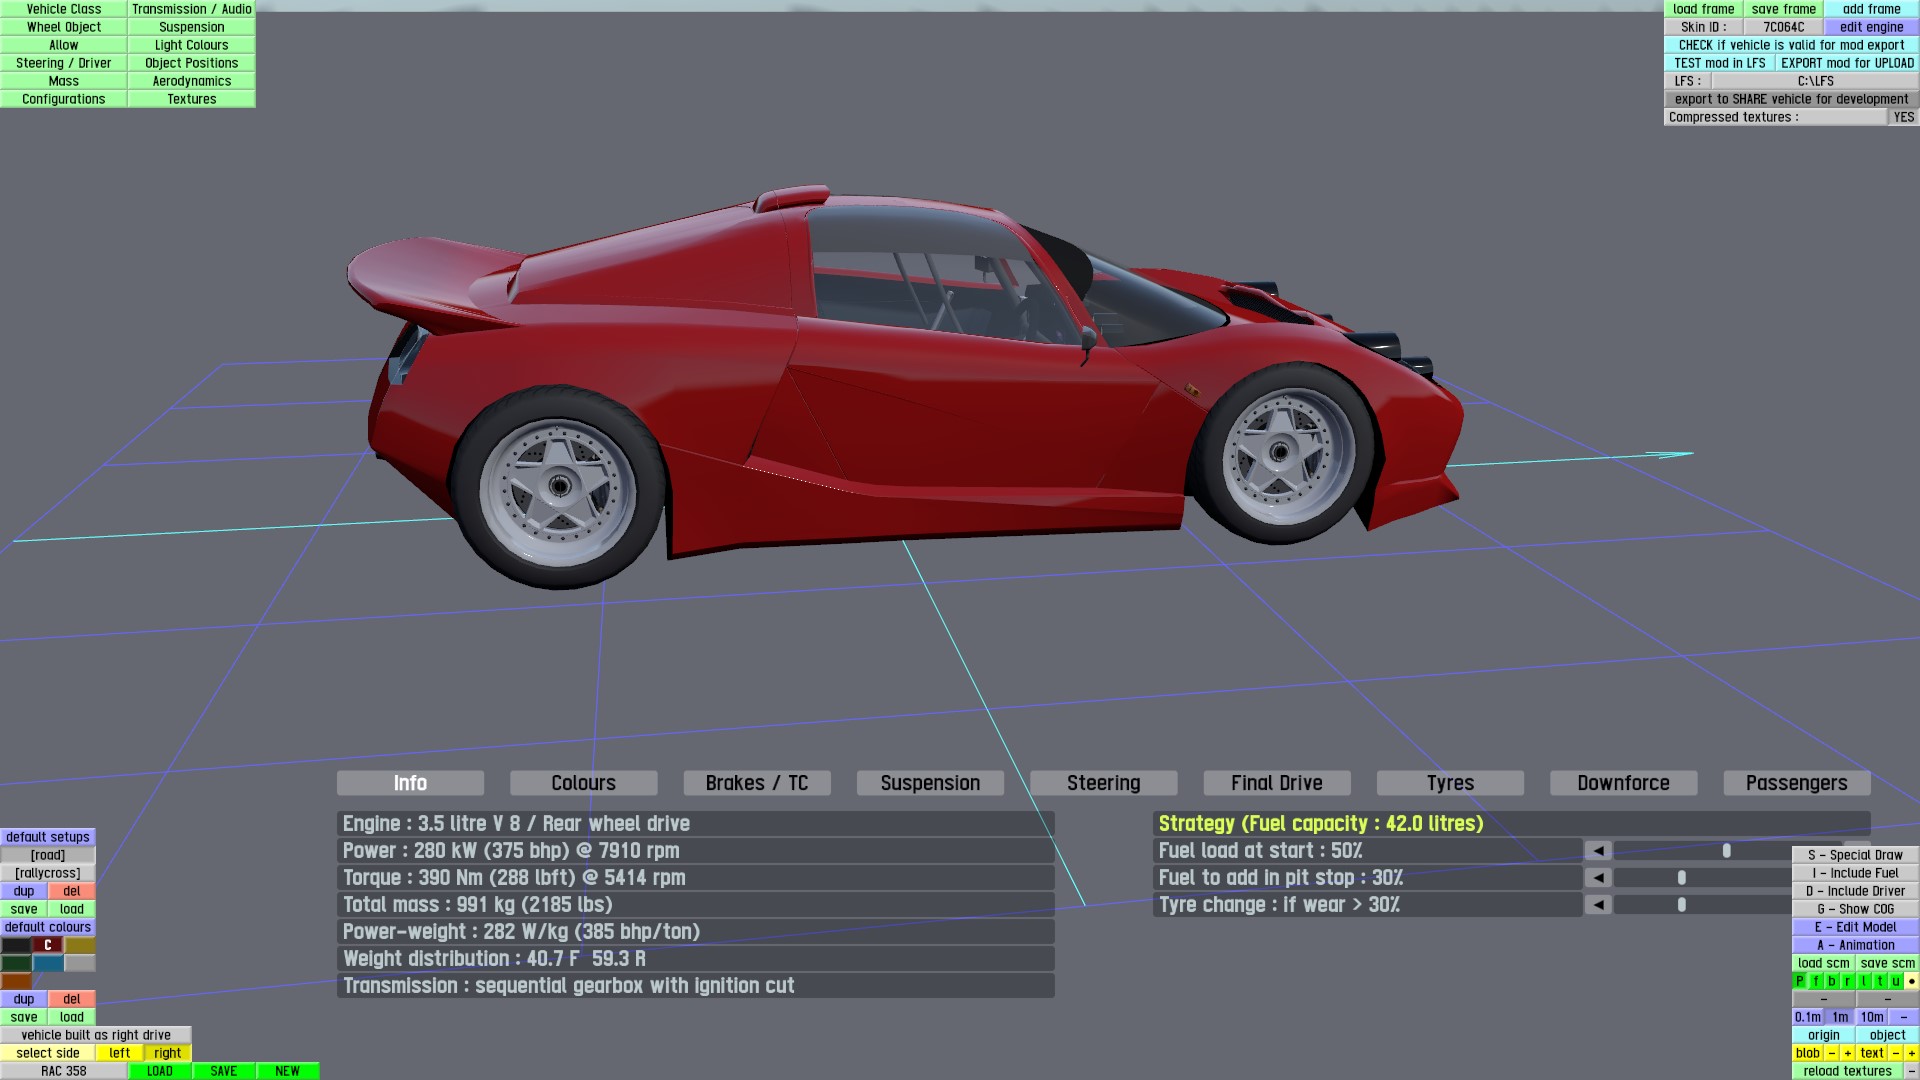This screenshot has height=1080, width=1920.
Task: Set grid size to 10m
Action: 1872,1017
